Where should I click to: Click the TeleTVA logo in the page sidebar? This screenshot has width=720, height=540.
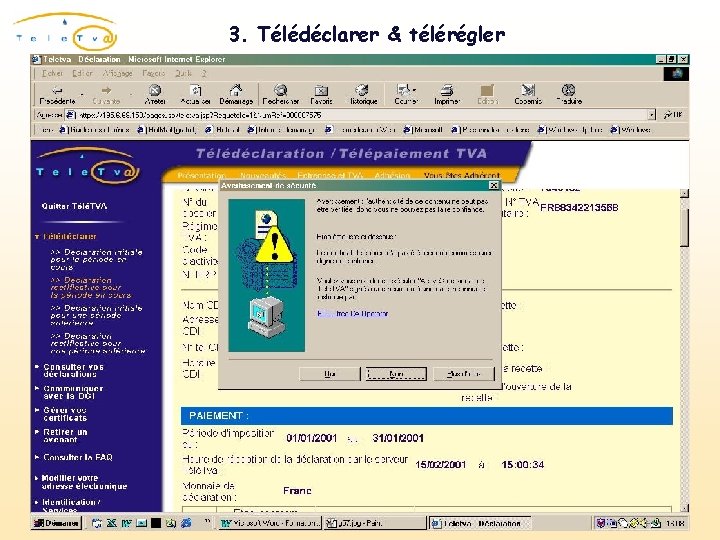point(87,166)
